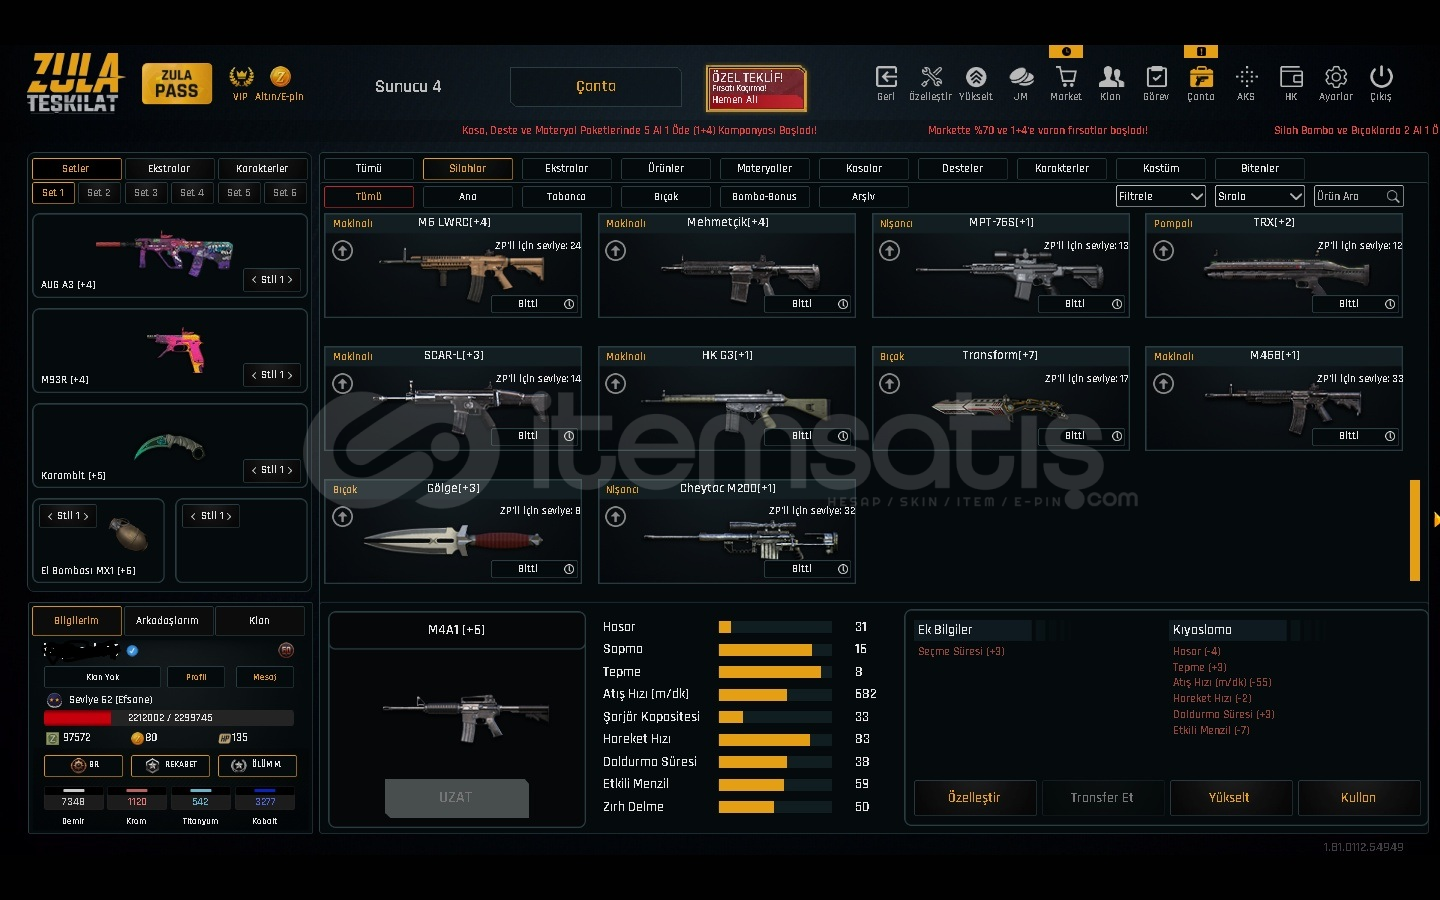Select the REKABET mode button

tap(171, 766)
